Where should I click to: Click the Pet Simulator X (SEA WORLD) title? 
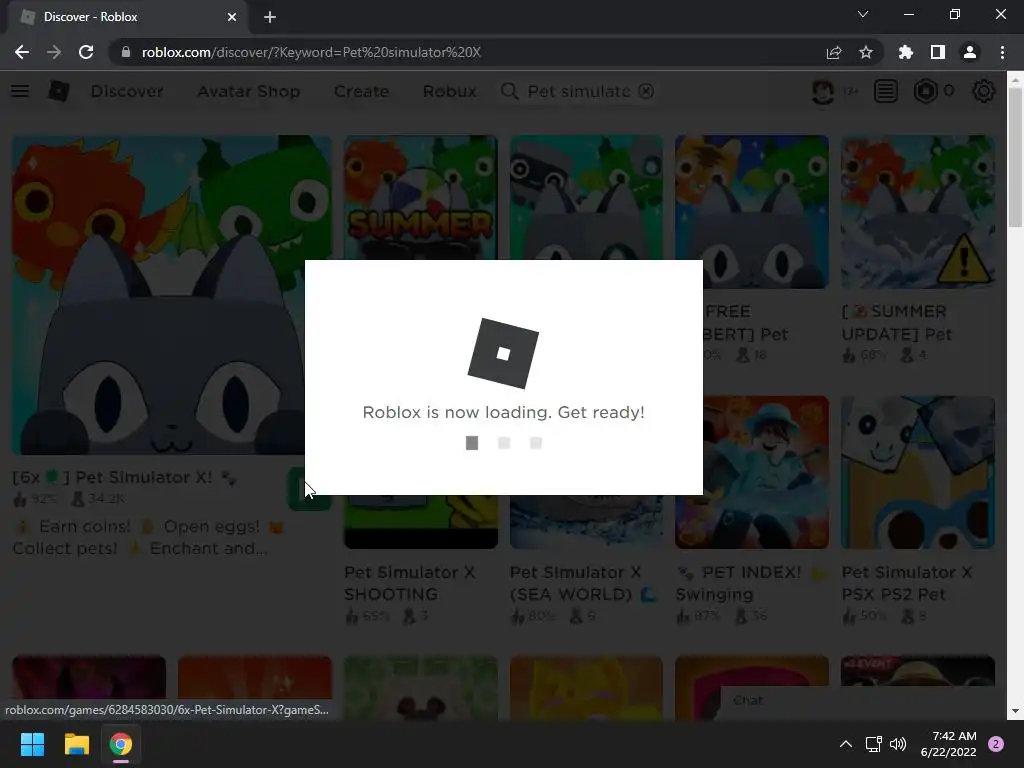click(x=583, y=583)
